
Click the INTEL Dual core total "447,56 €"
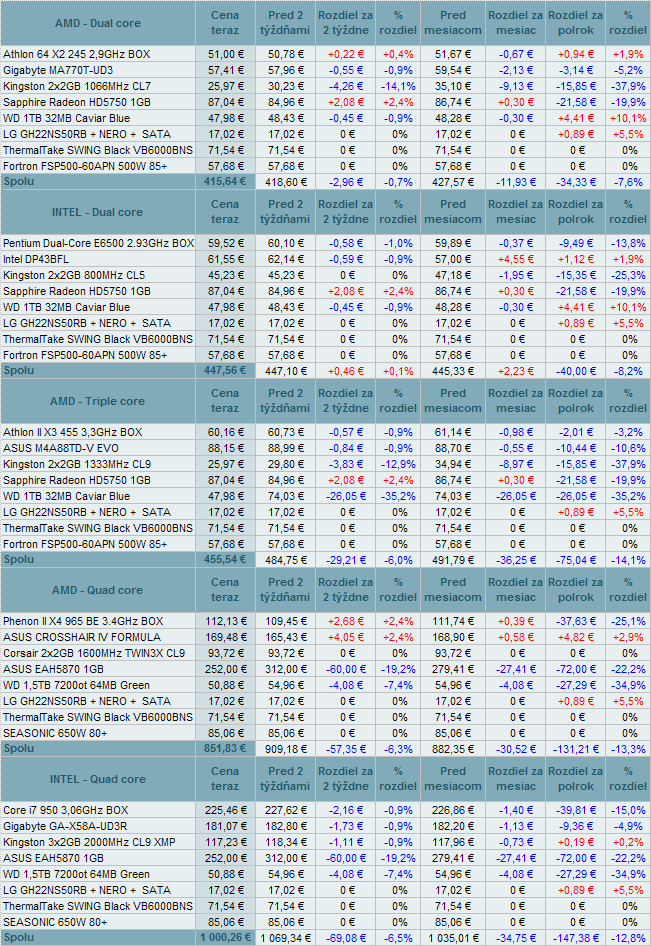point(225,370)
